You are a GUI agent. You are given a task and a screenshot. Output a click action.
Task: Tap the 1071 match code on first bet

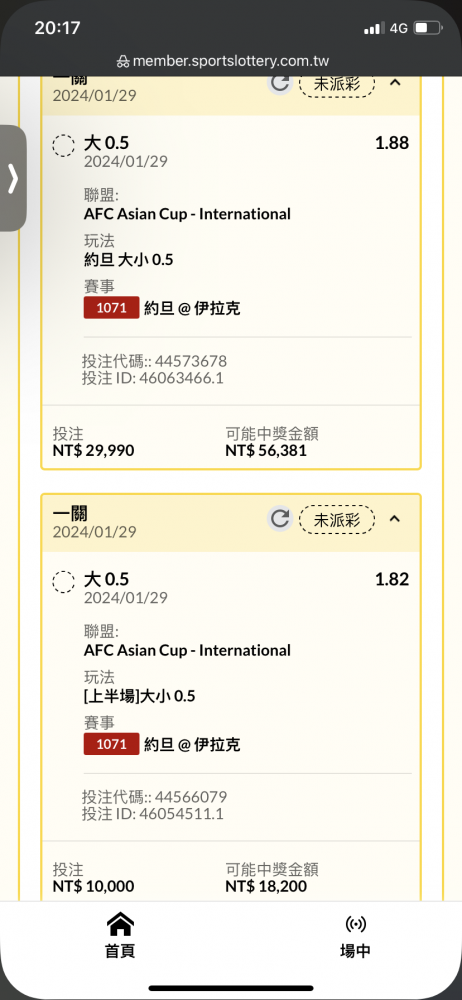point(111,308)
